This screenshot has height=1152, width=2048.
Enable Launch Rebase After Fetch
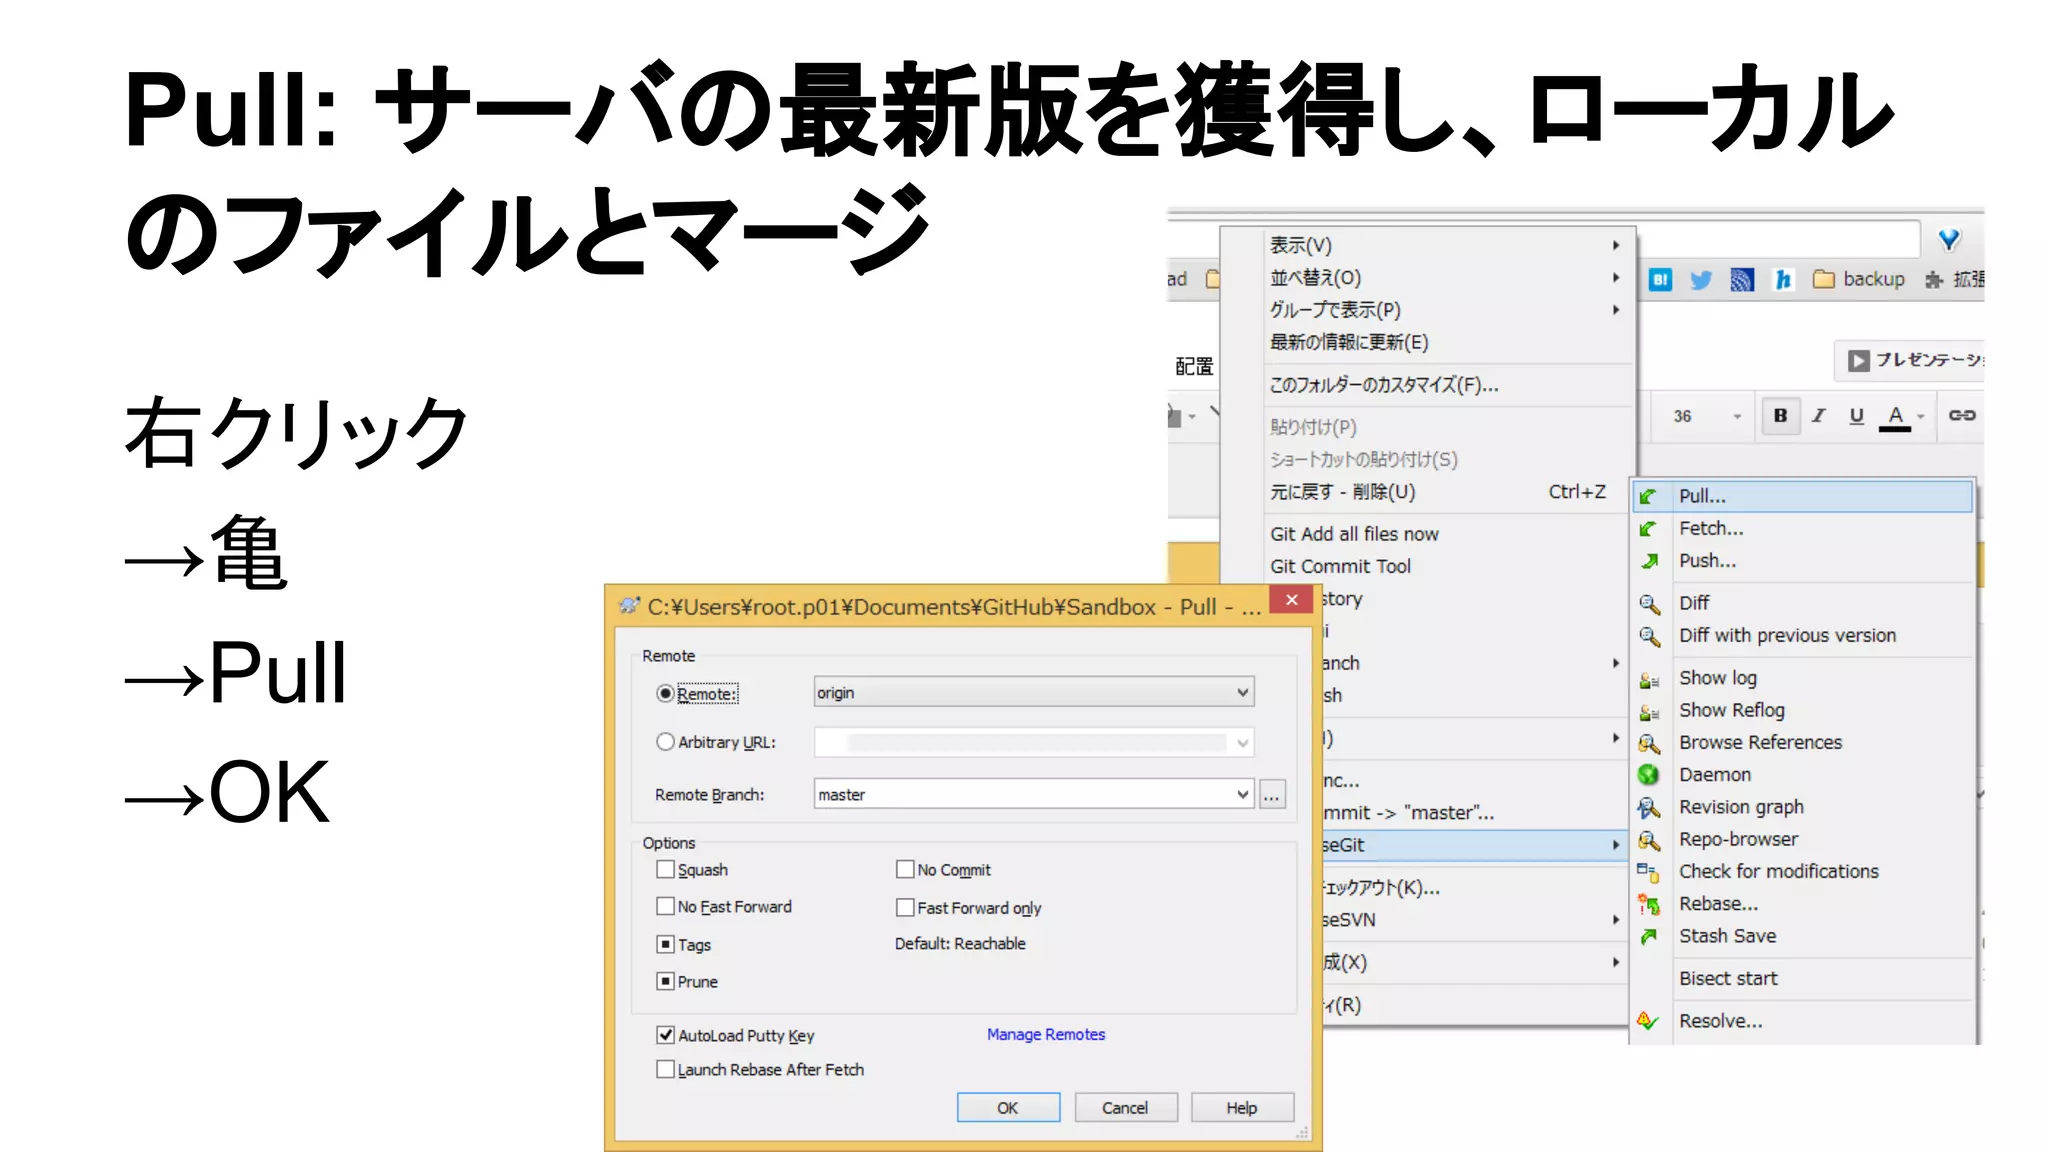point(665,1069)
